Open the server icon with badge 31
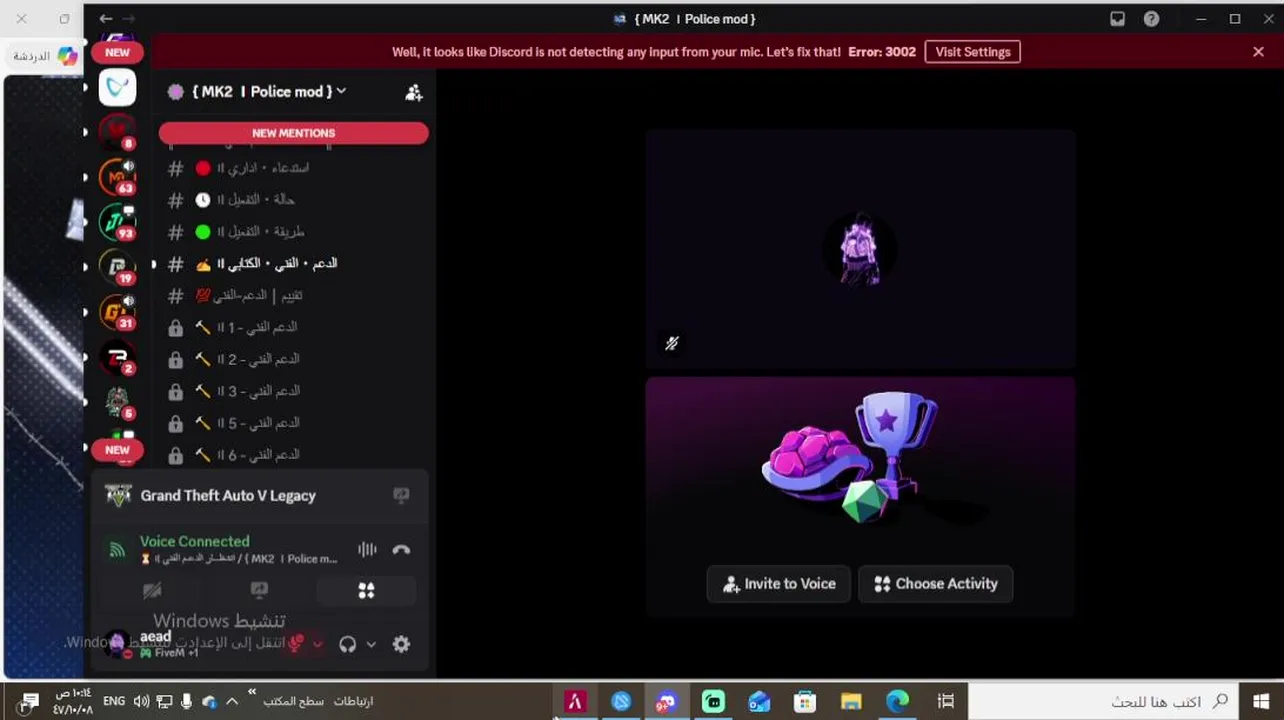The width and height of the screenshot is (1284, 720). pos(117,311)
